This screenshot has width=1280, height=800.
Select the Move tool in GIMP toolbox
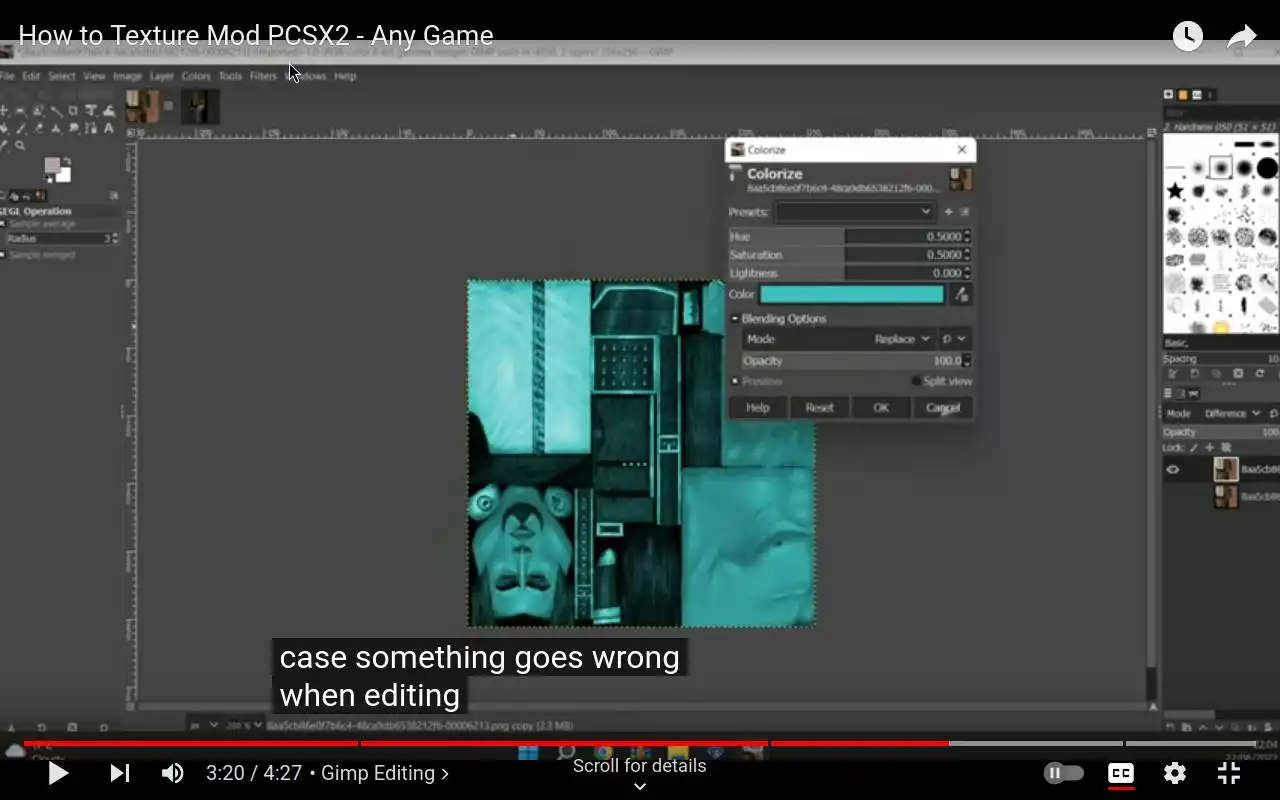[4, 110]
